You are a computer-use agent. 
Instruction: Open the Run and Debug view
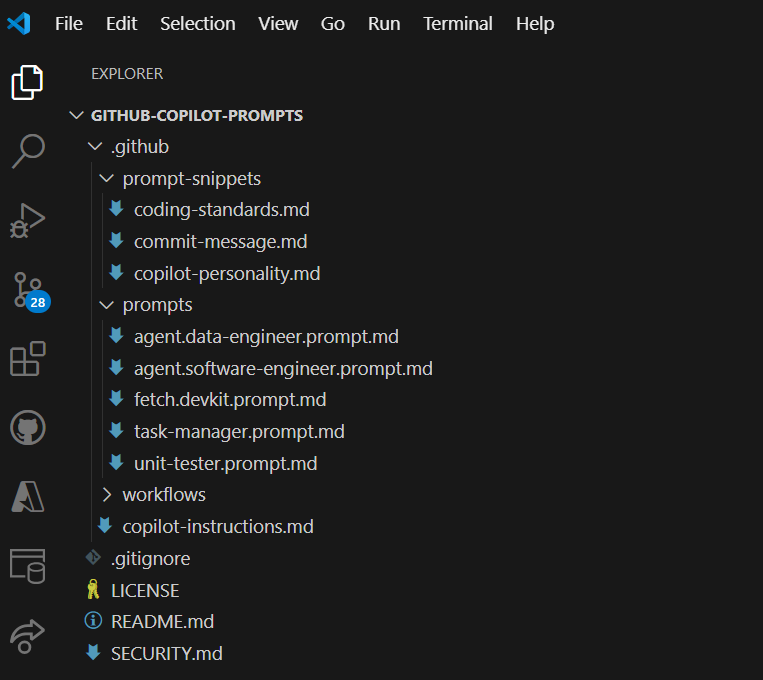click(27, 221)
